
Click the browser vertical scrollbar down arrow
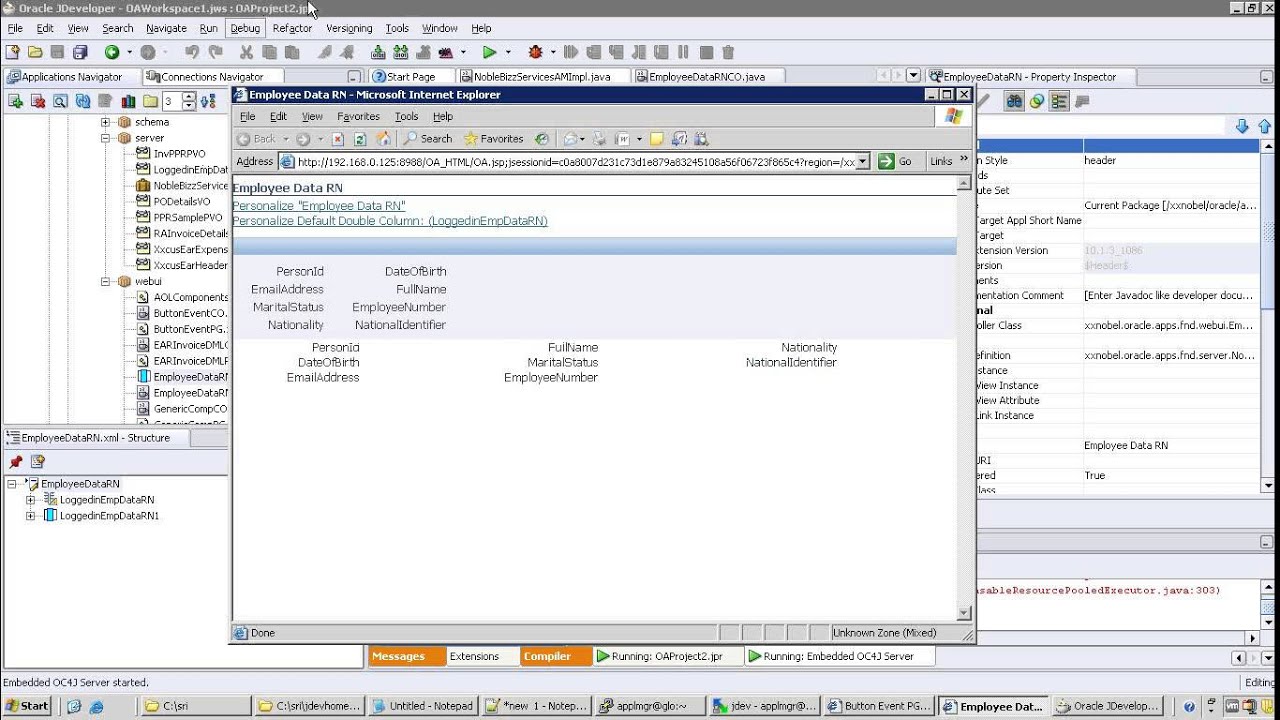[964, 613]
